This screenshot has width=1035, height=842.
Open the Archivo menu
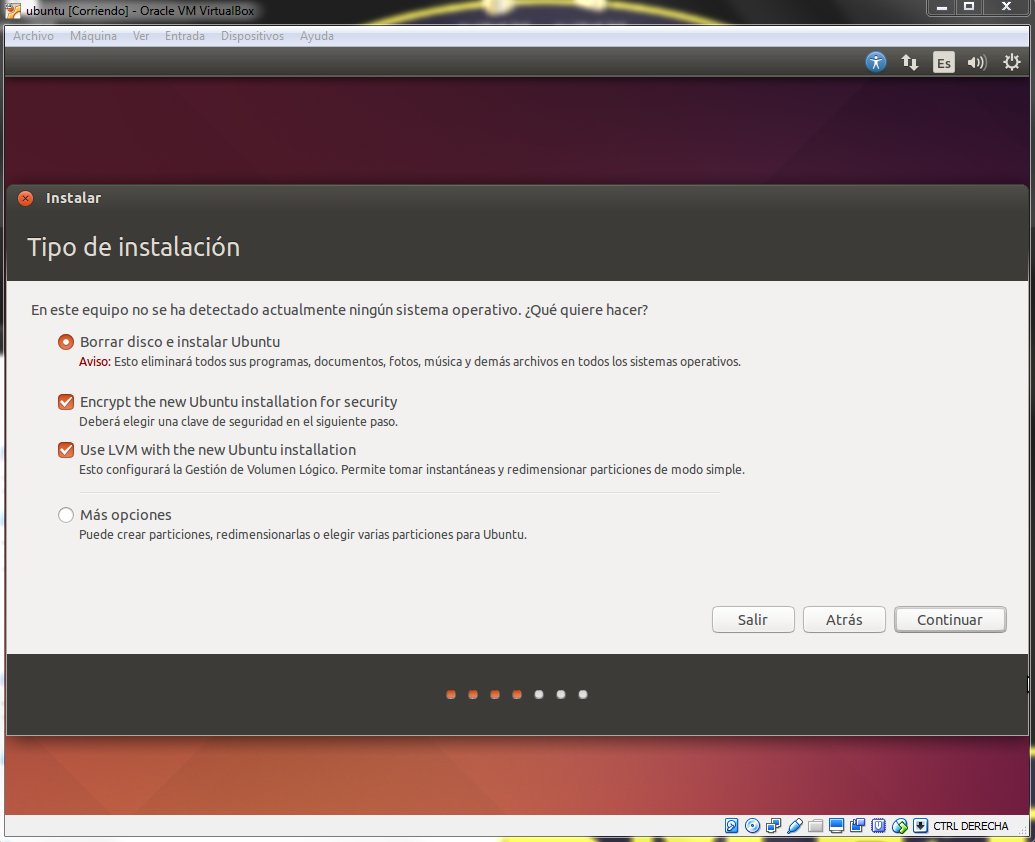[33, 36]
